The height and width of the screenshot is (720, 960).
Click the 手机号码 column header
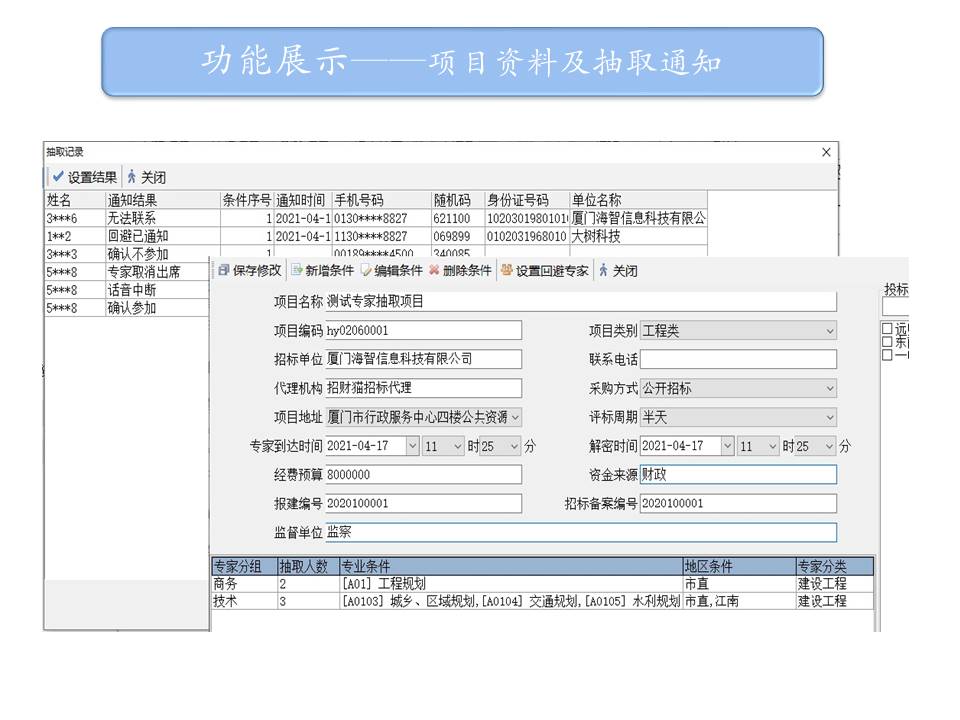tap(382, 200)
